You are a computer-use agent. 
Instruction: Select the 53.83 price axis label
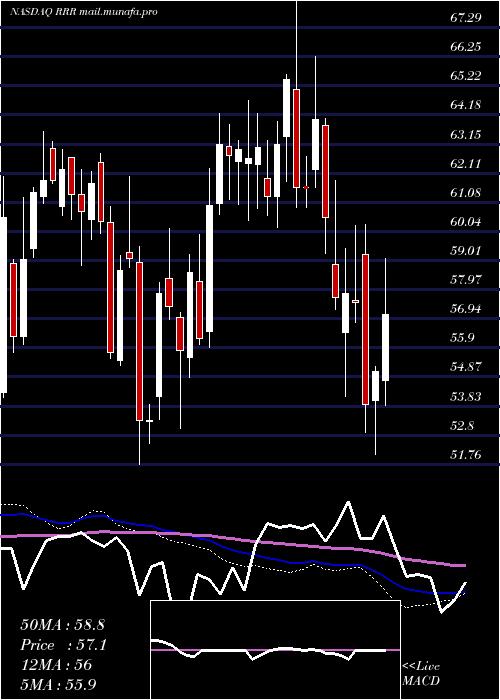coord(466,396)
